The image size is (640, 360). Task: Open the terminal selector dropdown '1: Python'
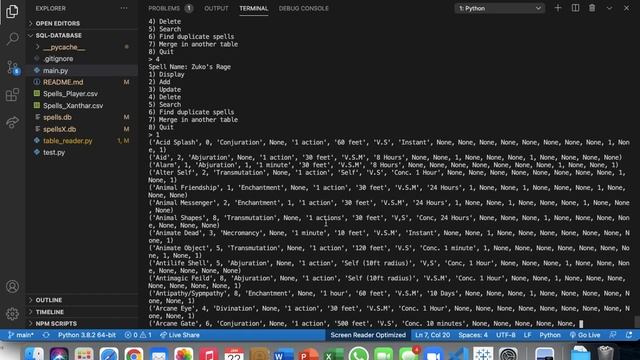click(500, 8)
